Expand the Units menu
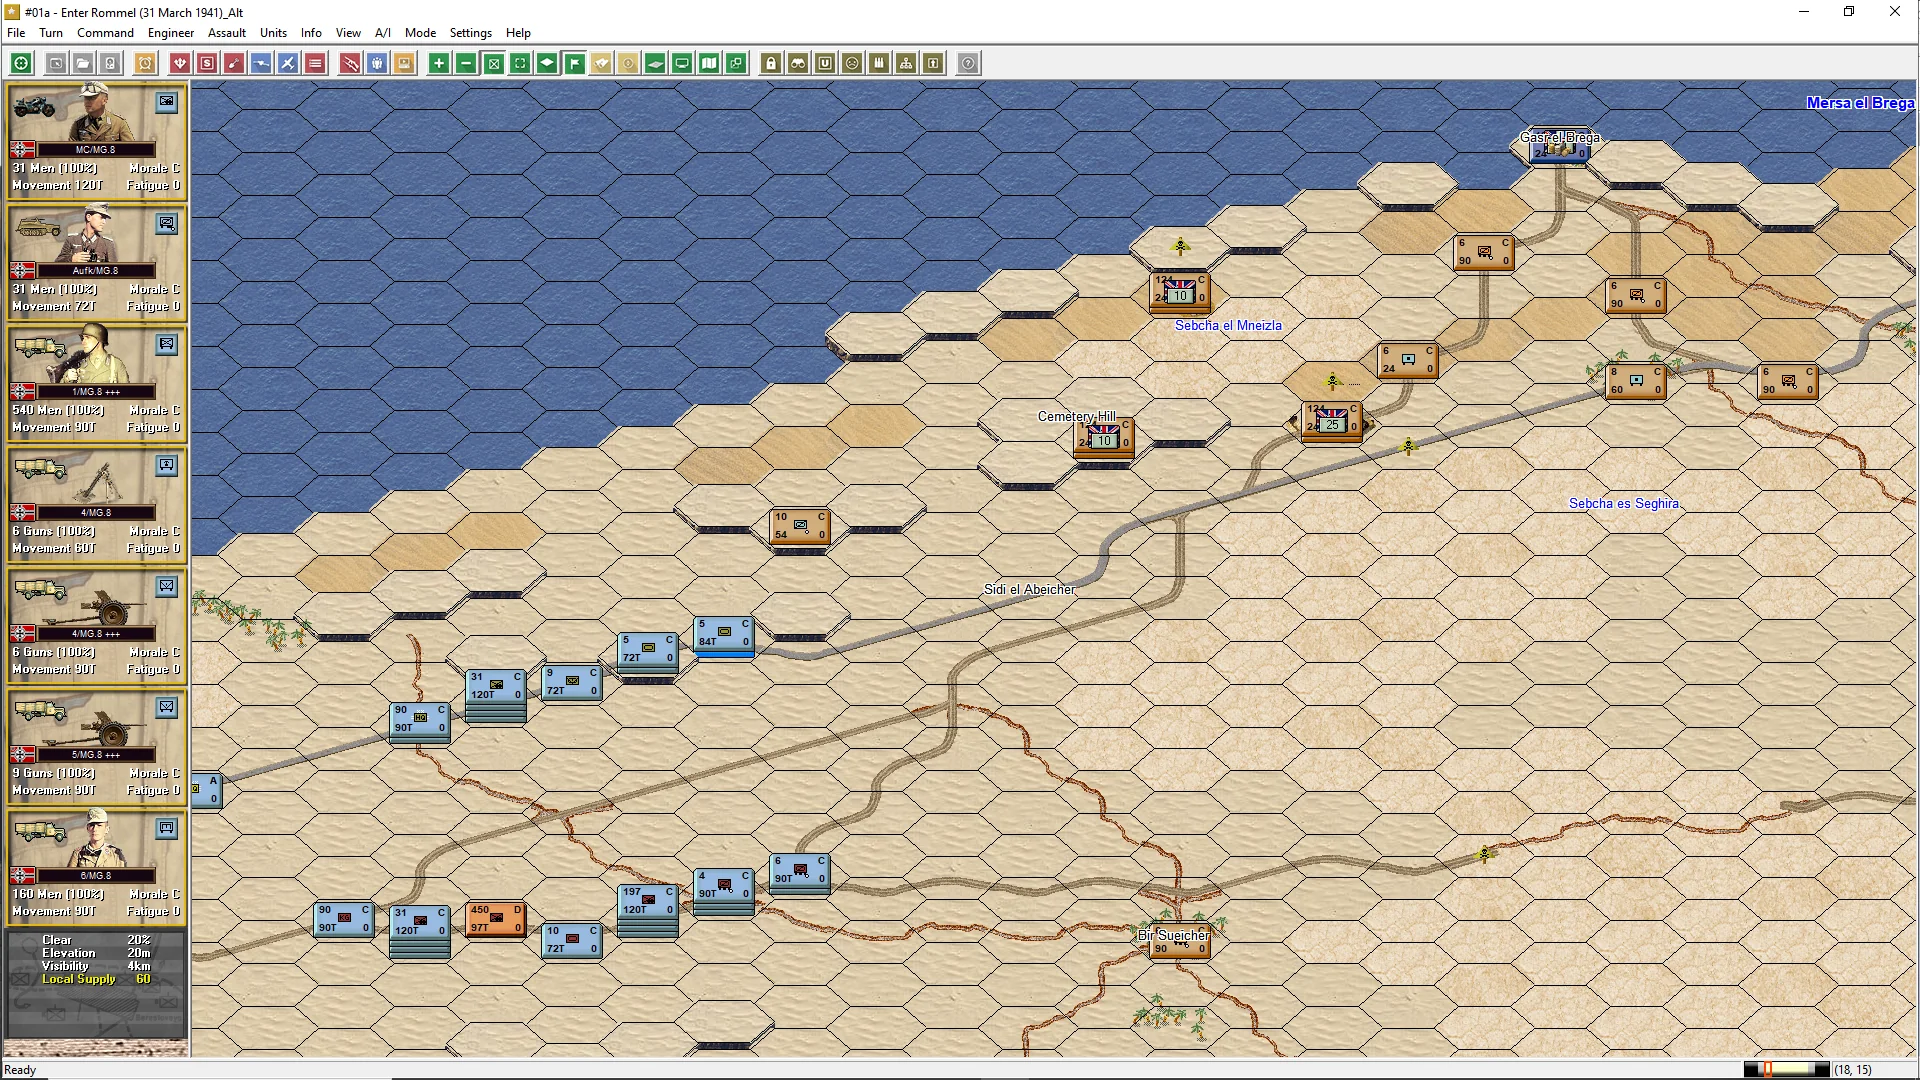Viewport: 1920px width, 1080px height. point(273,33)
